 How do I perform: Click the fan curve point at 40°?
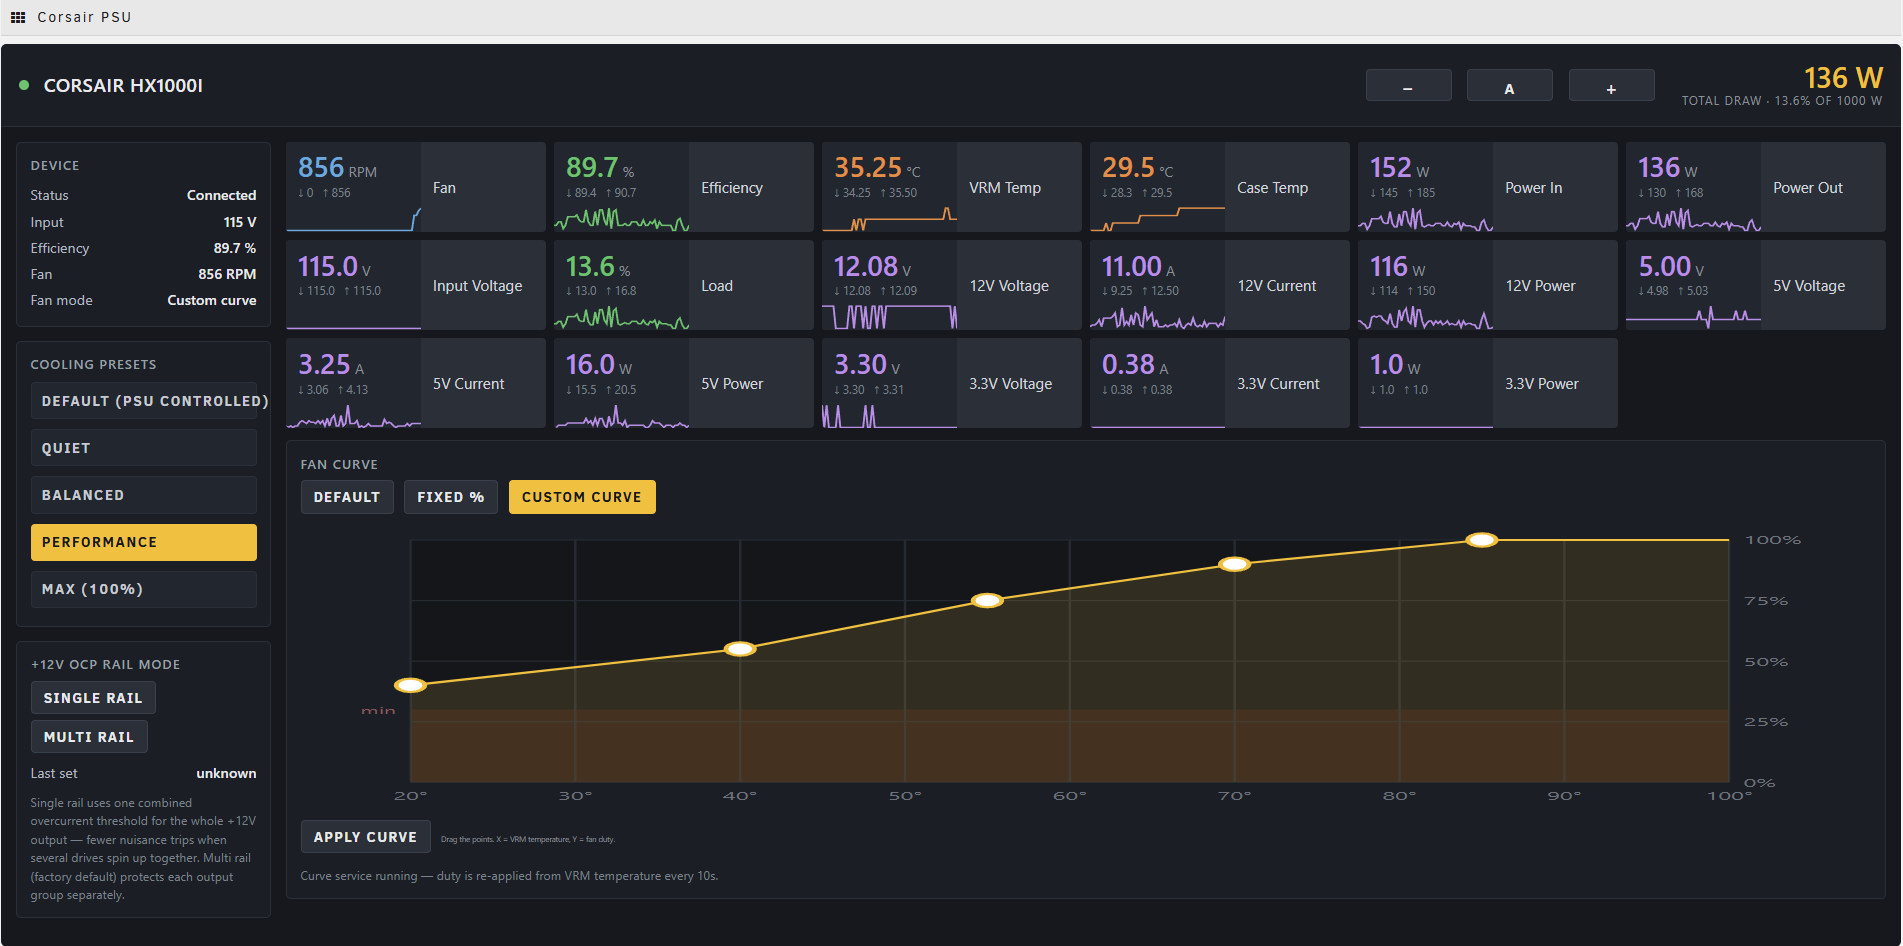(x=740, y=649)
